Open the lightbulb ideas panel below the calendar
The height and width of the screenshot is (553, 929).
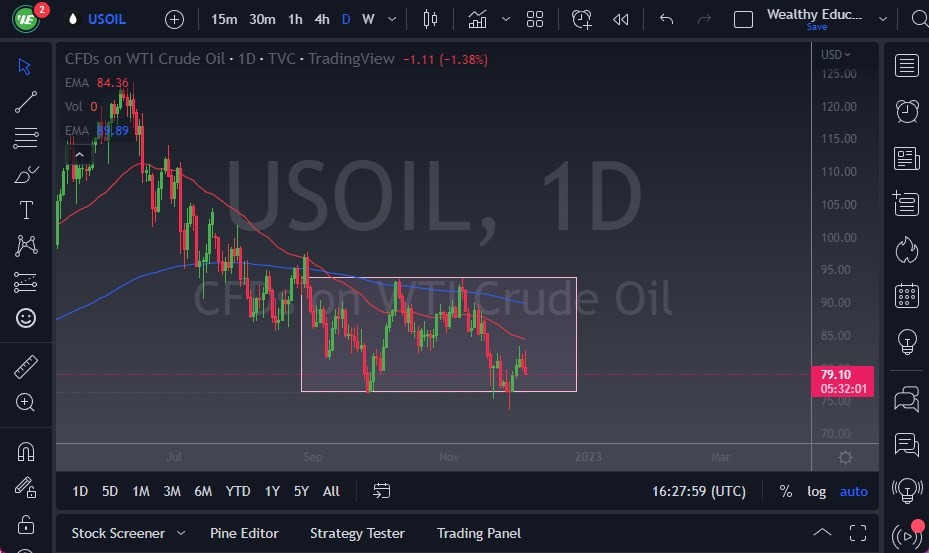click(906, 342)
